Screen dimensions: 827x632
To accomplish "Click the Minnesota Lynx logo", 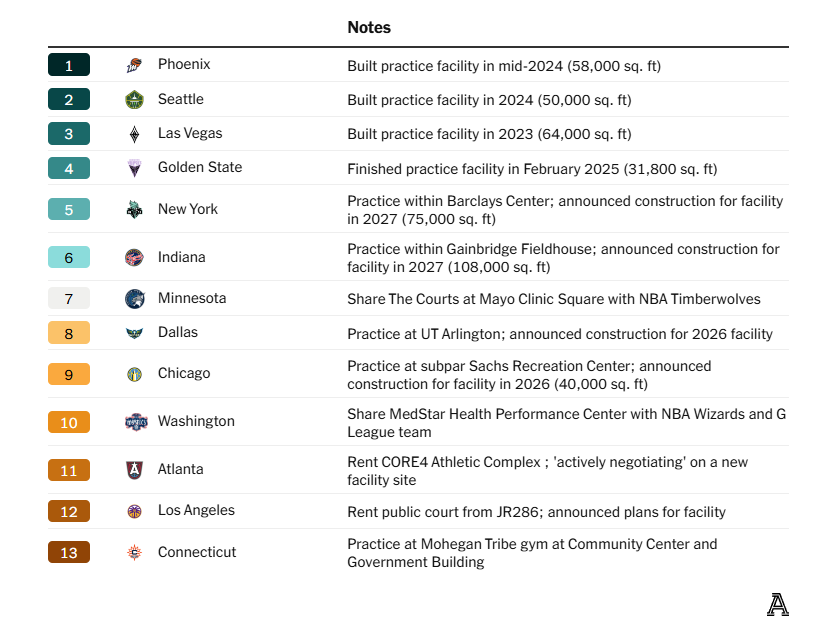I will [135, 298].
